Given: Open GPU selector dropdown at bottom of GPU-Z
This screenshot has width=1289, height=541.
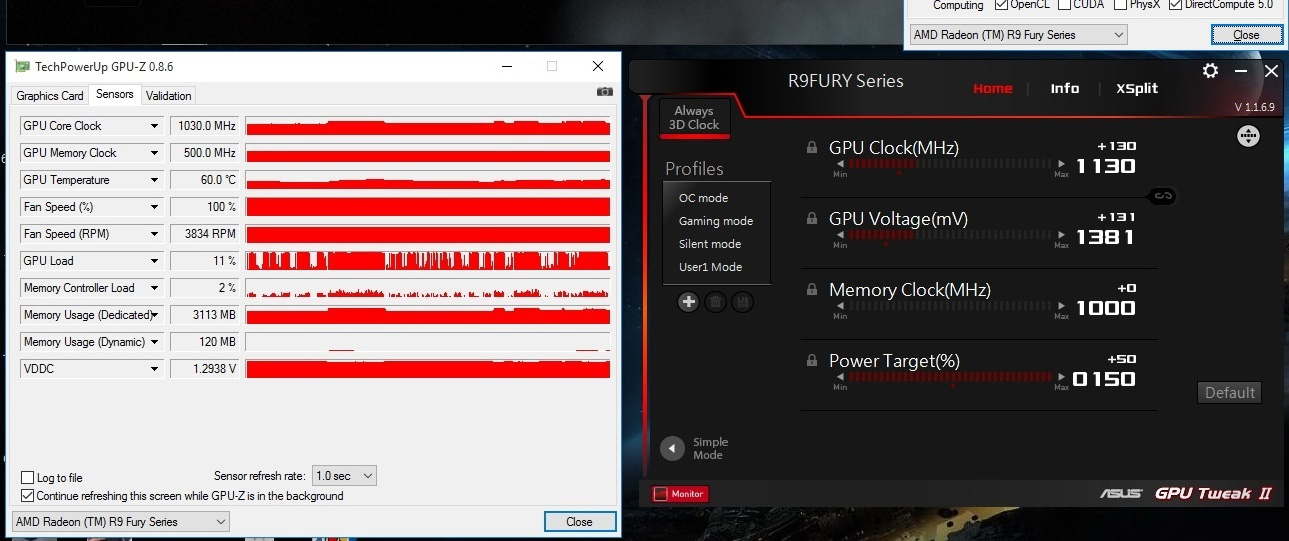Looking at the screenshot, I should tap(120, 522).
